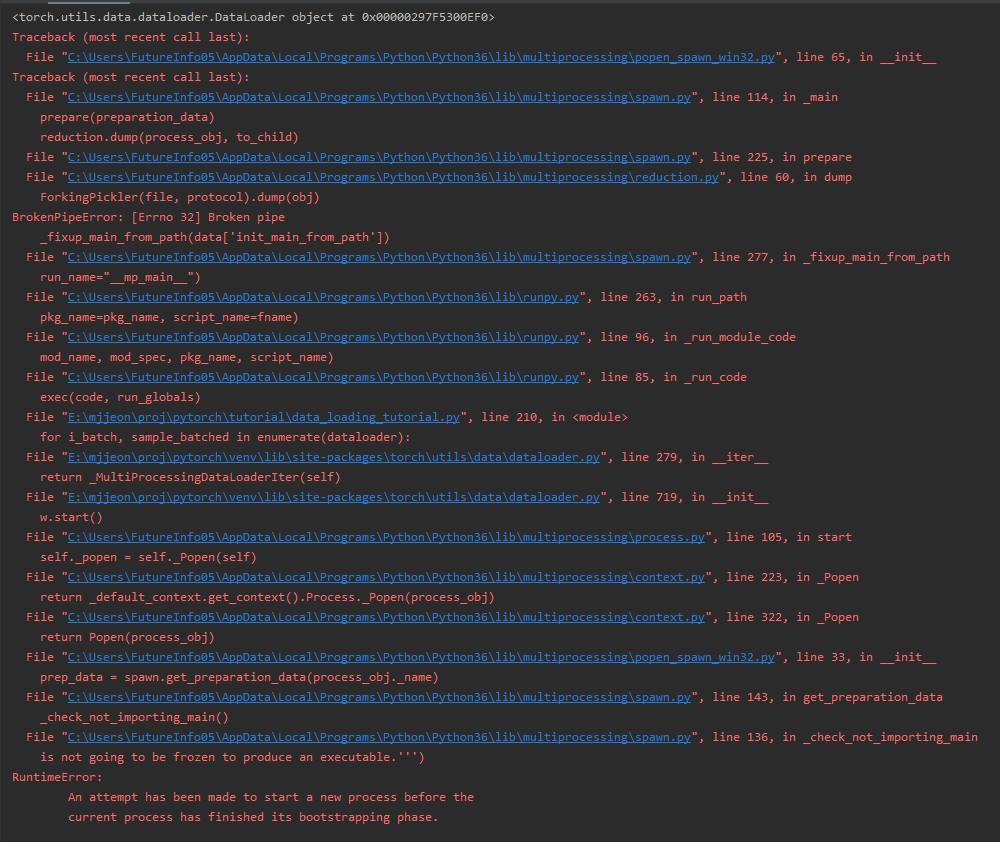Click 'reduction.dump(process_obj, to_child)' line
Image resolution: width=1000 pixels, height=842 pixels.
[x=169, y=137]
